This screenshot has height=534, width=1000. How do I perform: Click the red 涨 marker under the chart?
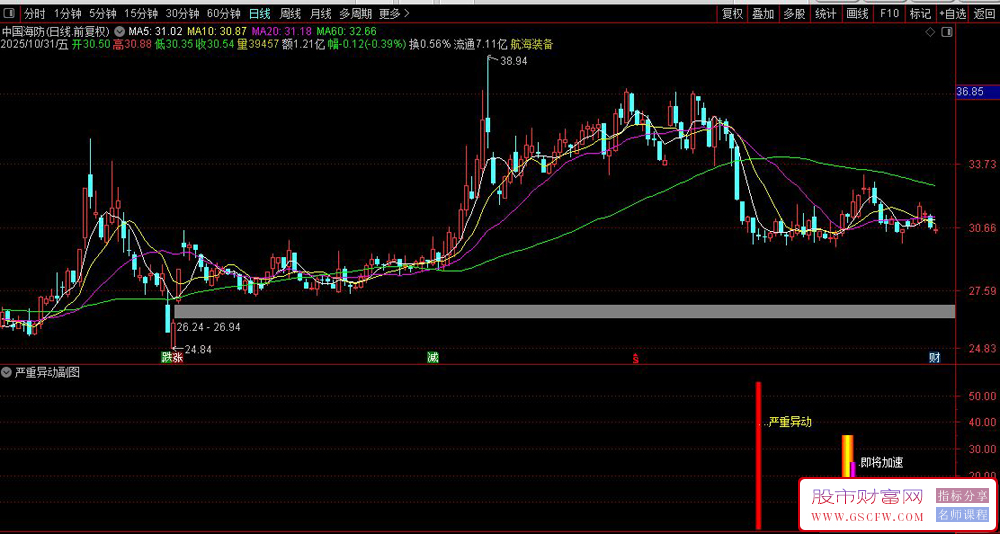click(178, 358)
